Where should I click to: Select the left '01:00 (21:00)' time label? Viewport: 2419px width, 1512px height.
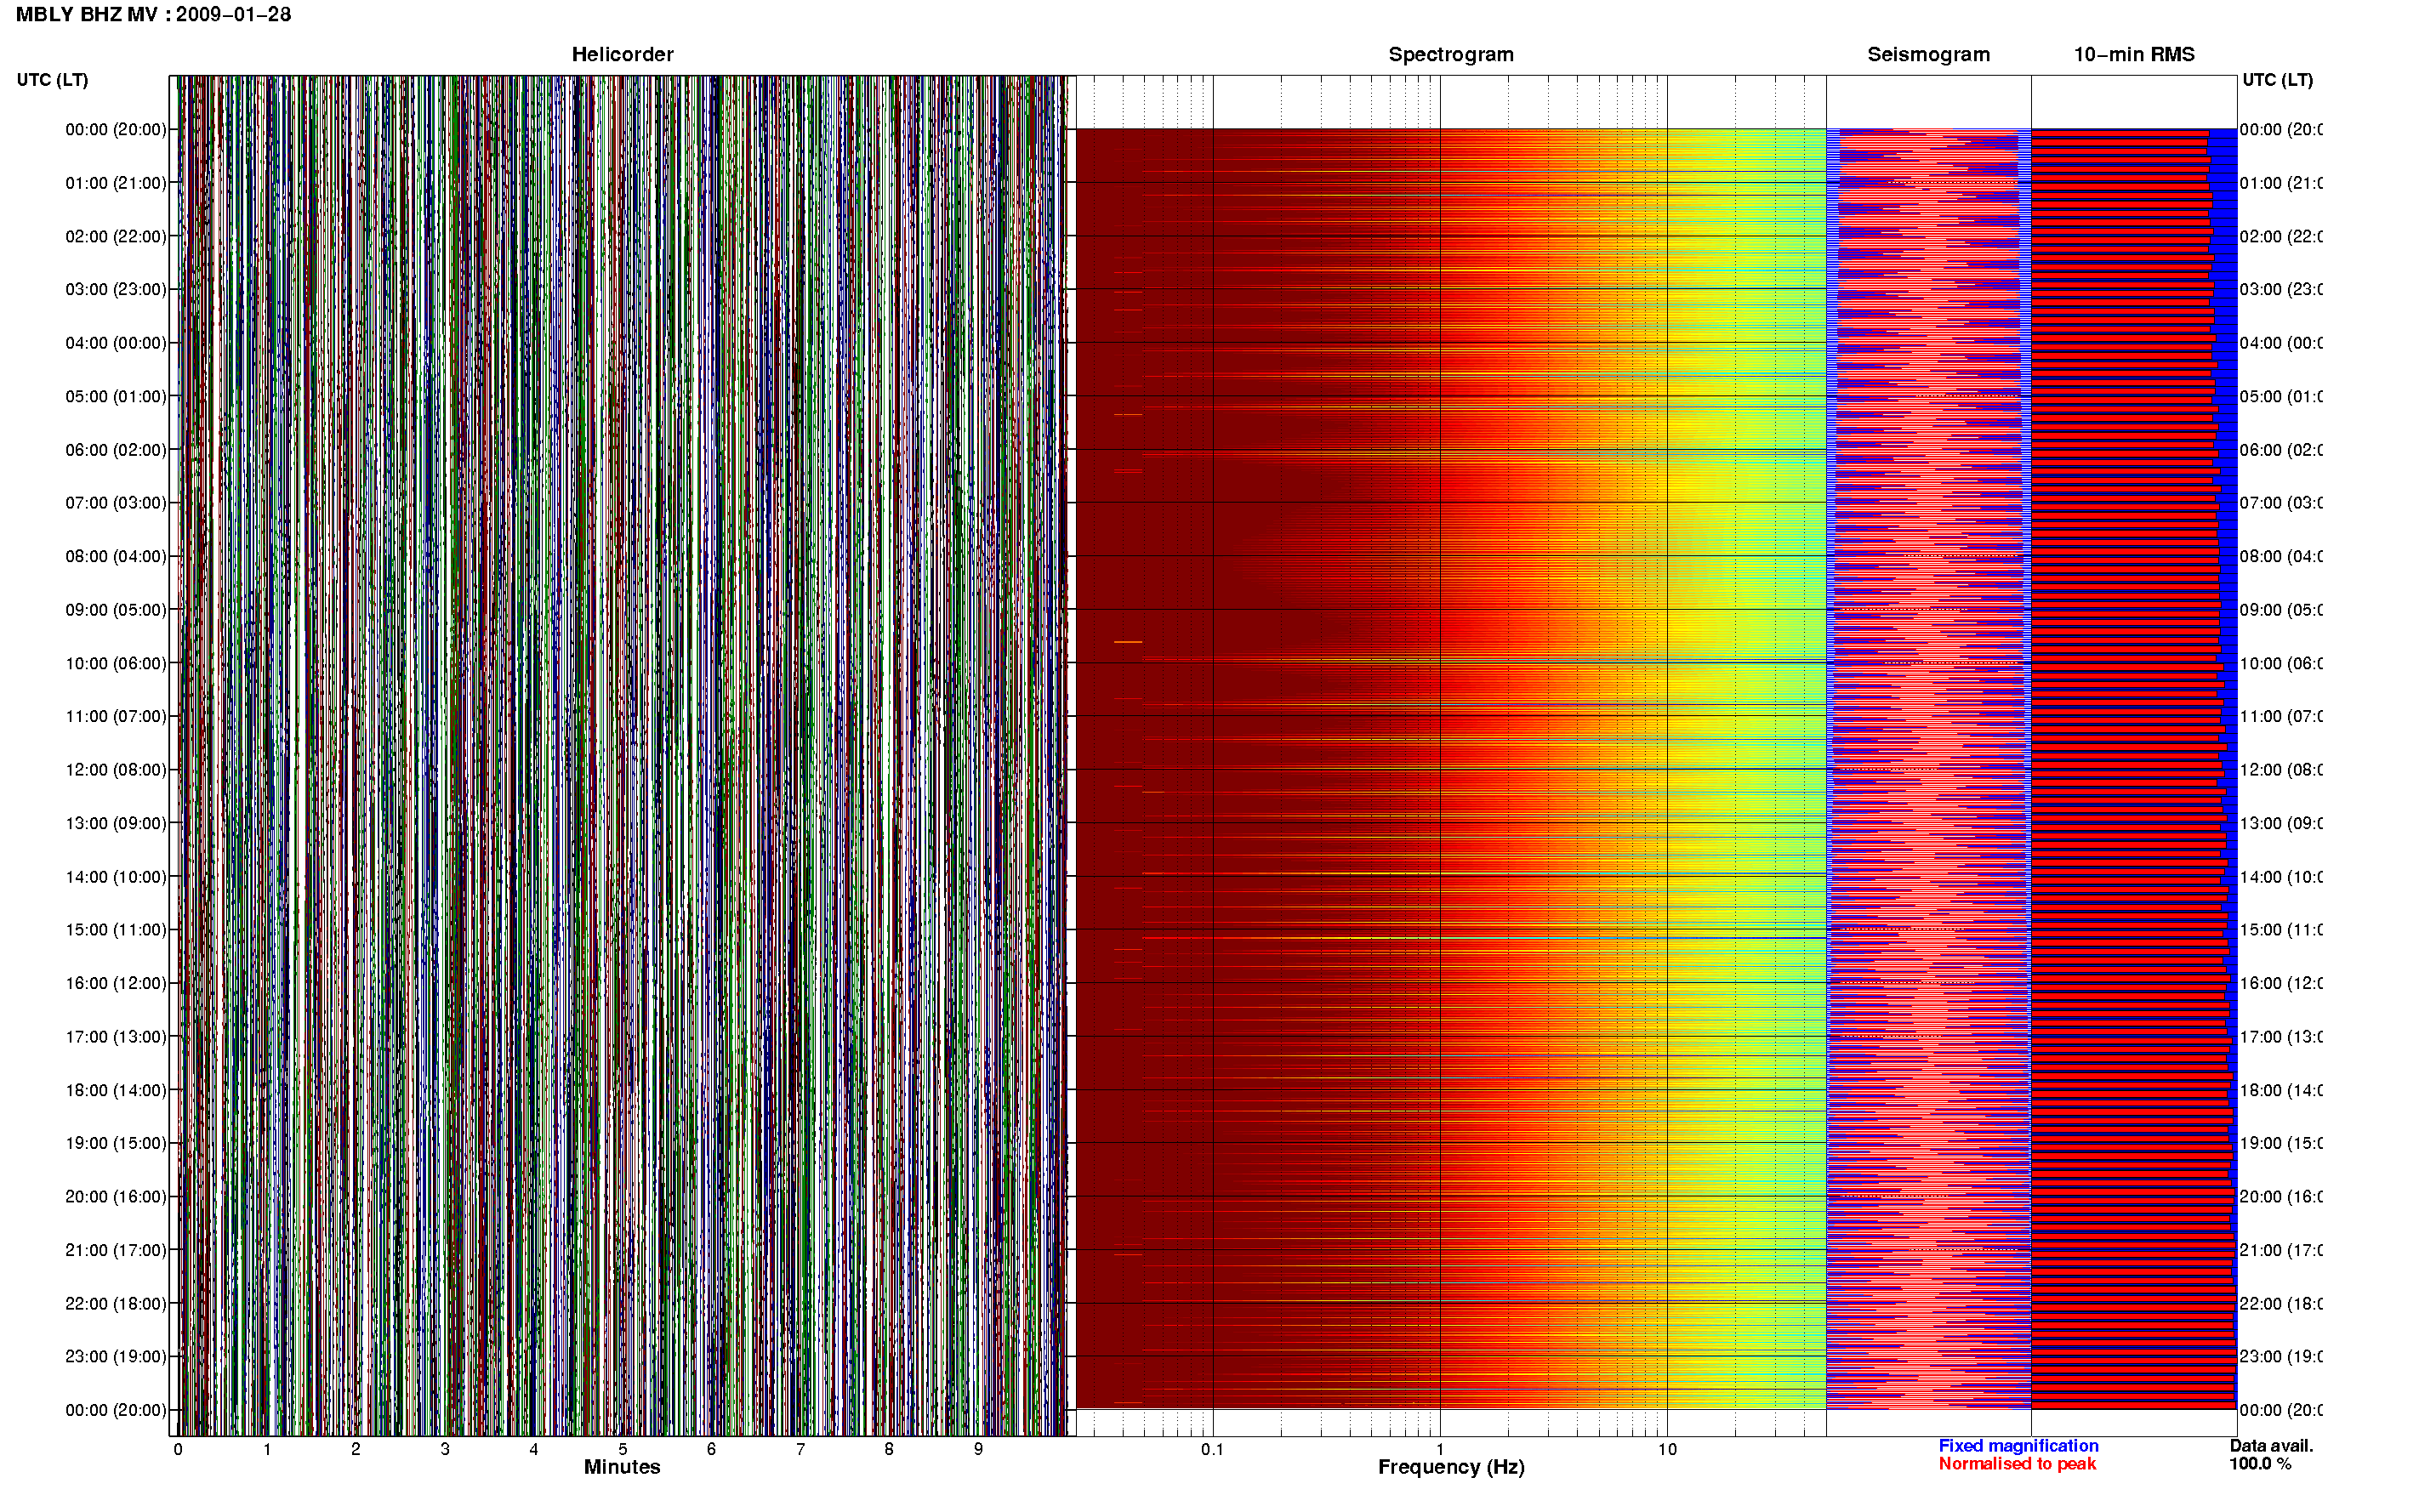(116, 183)
